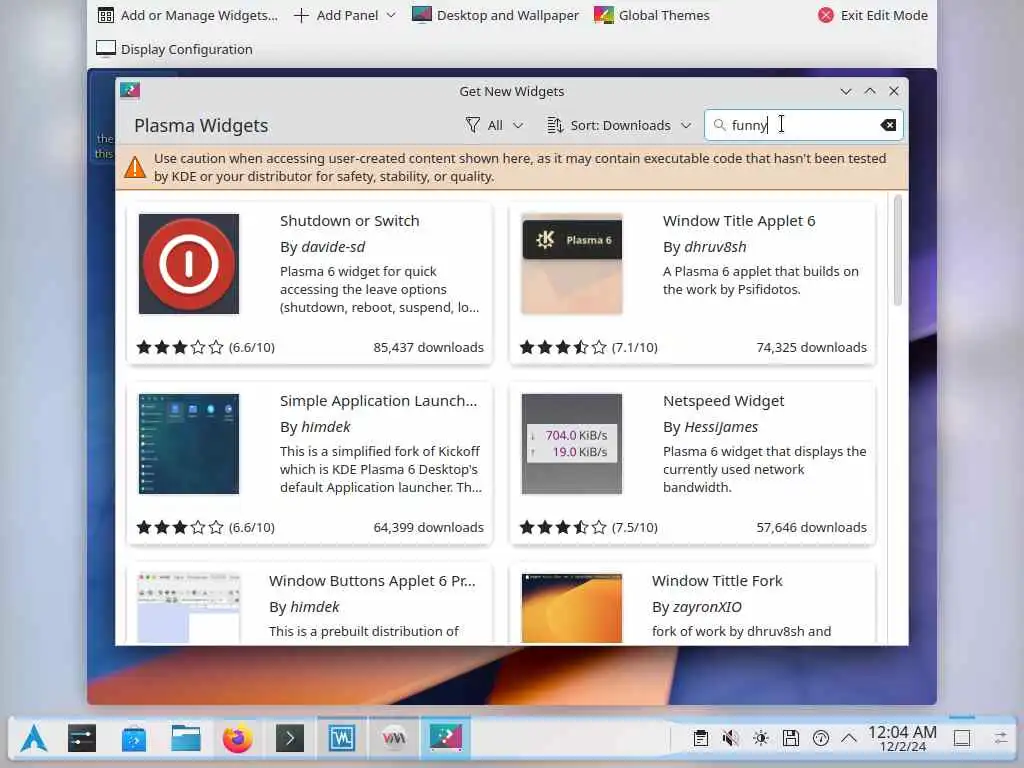Click Add or Manage Widgets
Image resolution: width=1024 pixels, height=768 pixels.
pos(187,15)
